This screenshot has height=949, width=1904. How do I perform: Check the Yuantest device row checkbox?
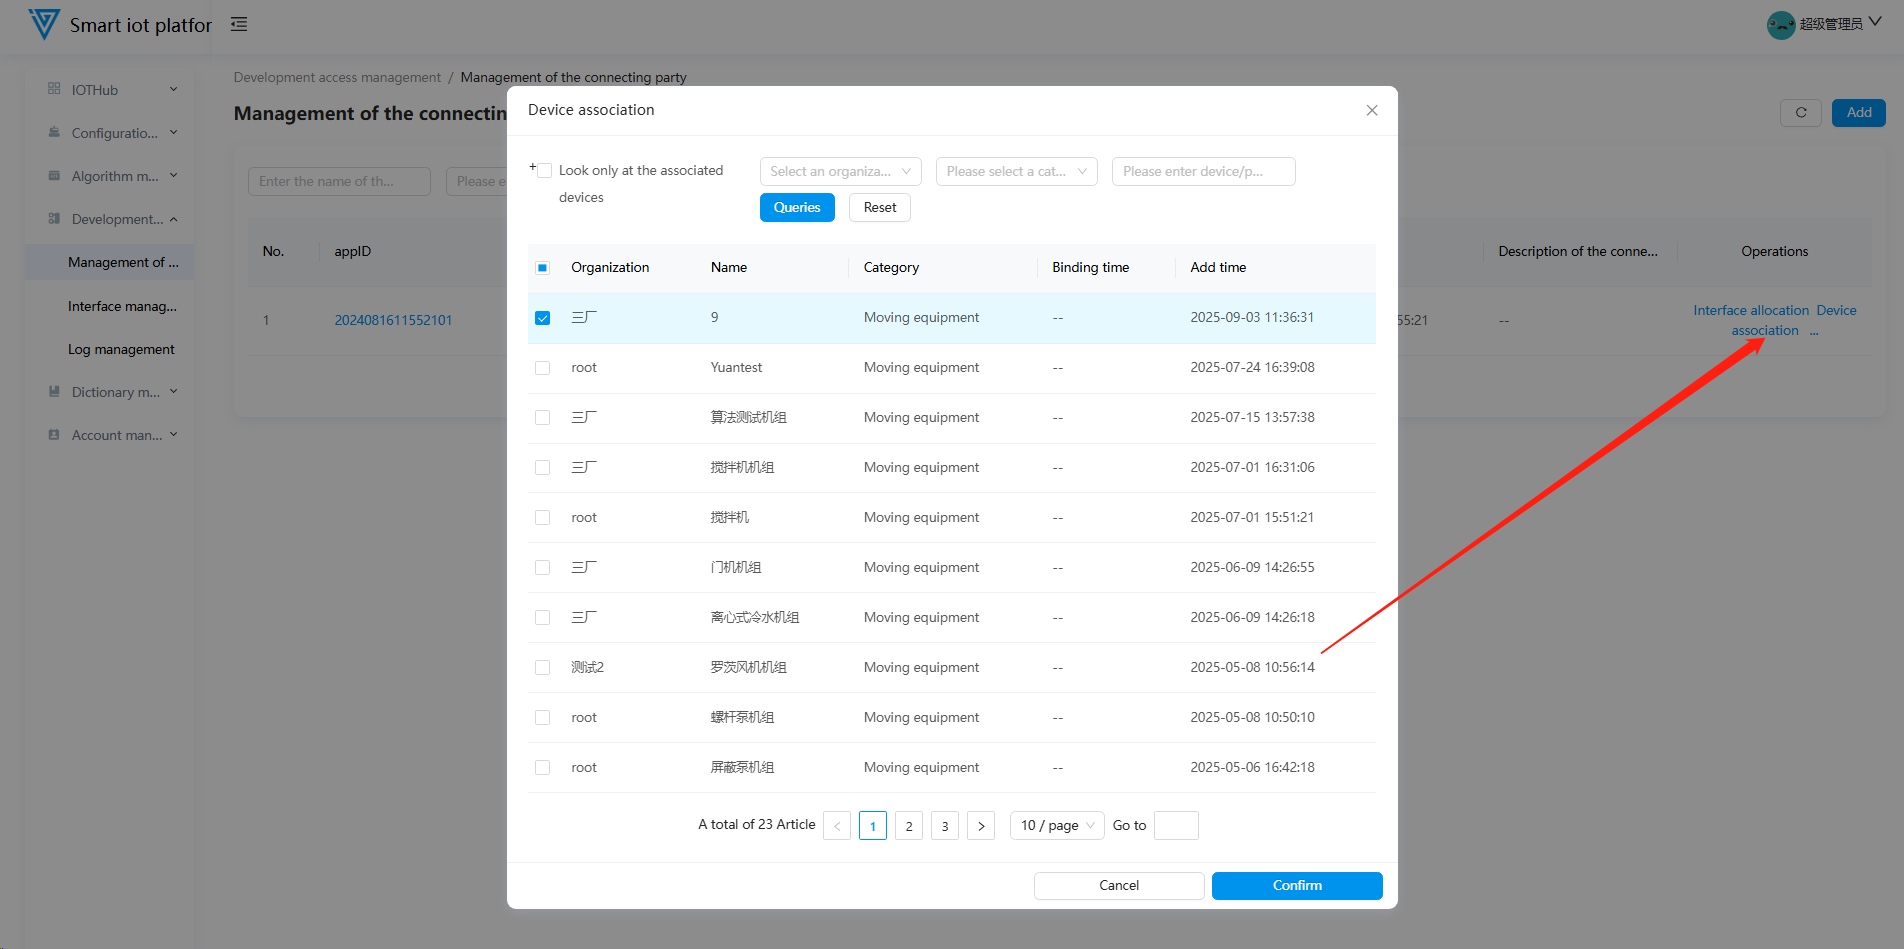click(x=543, y=368)
